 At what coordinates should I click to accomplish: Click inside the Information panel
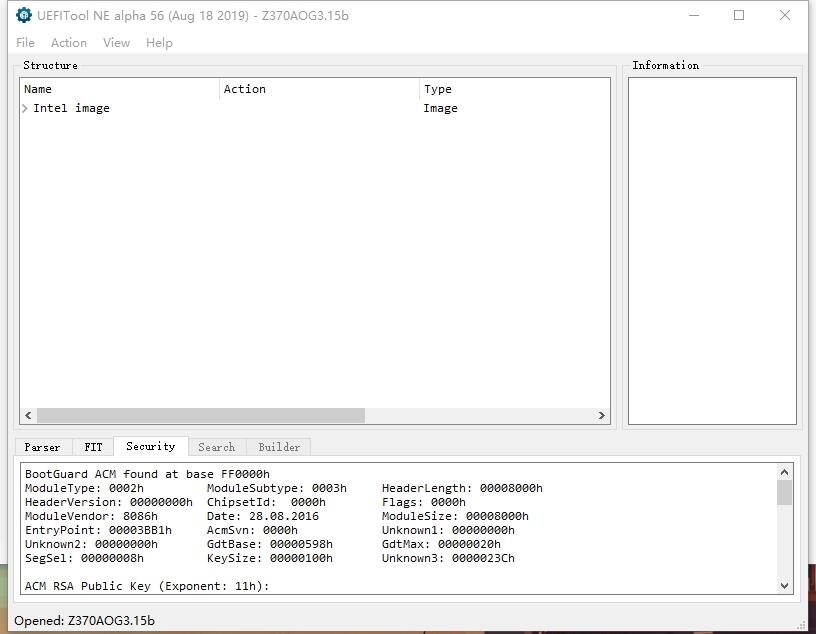click(712, 251)
